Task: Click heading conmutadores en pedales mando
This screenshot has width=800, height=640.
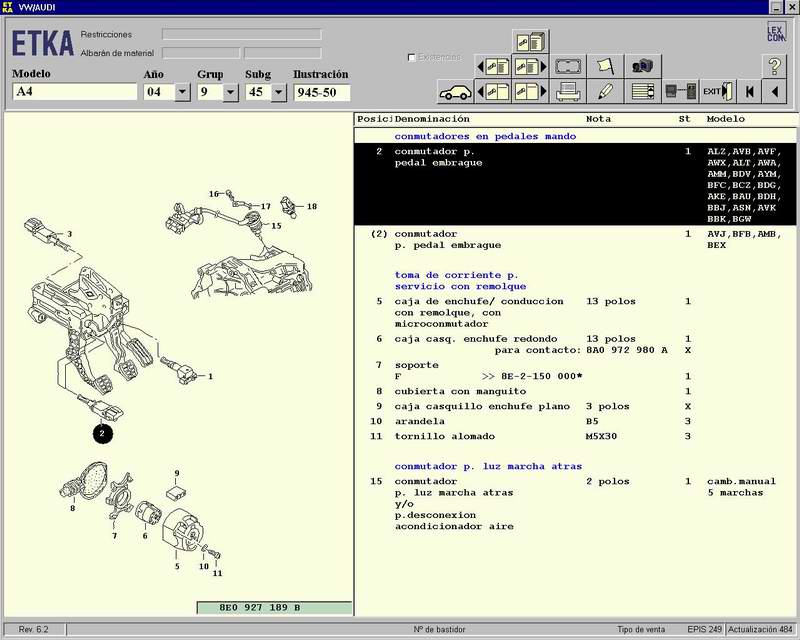Action: pos(485,136)
